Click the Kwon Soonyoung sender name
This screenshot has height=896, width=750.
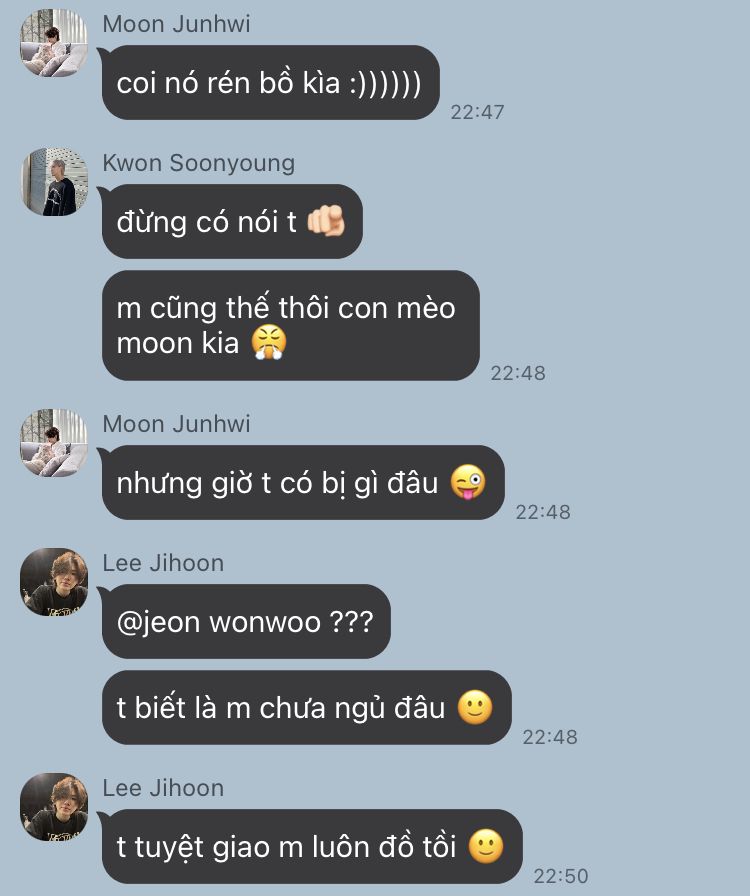[x=198, y=163]
